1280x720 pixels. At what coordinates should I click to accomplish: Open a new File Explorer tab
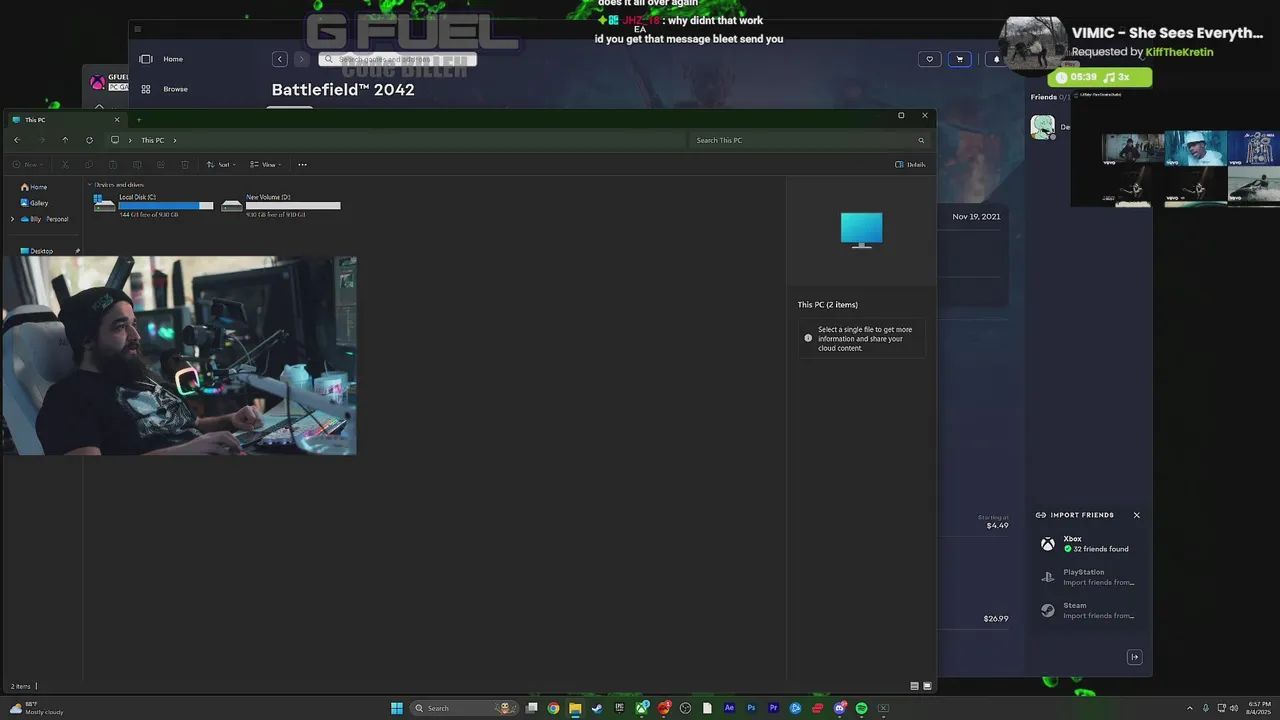point(139,120)
